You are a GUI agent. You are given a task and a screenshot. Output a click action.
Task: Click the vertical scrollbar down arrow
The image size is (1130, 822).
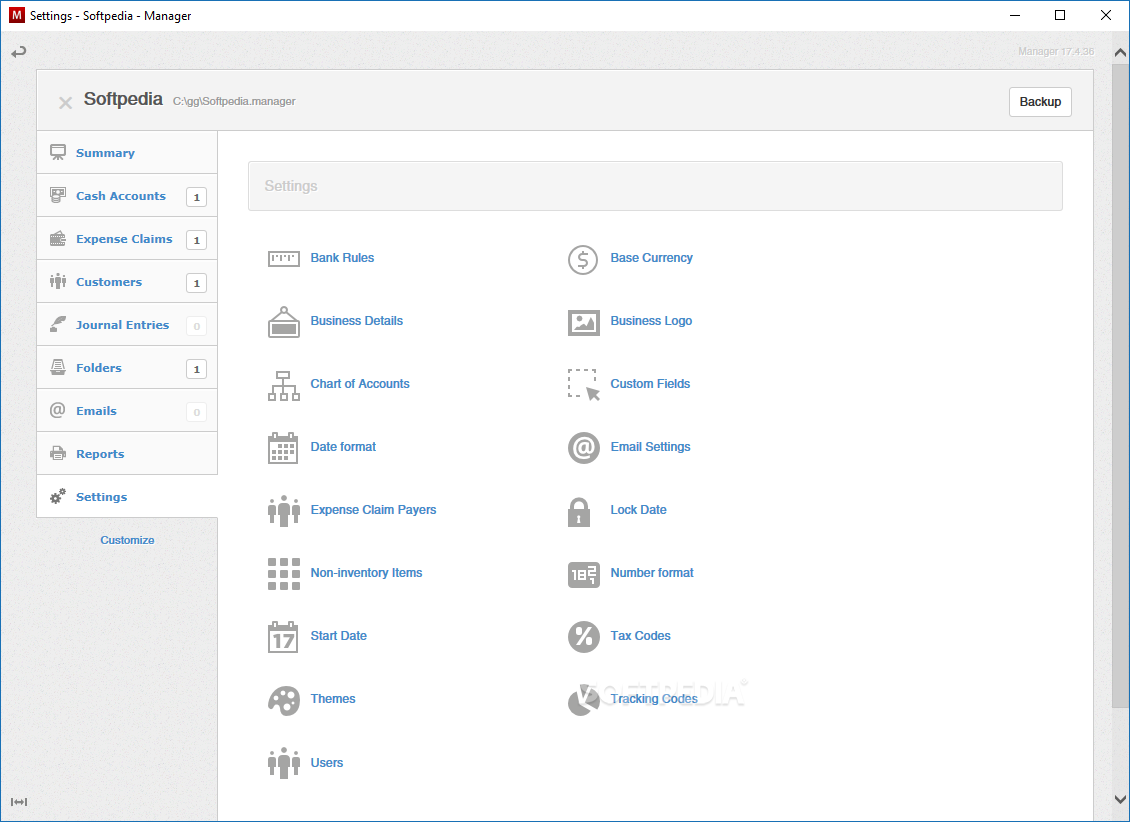pyautogui.click(x=1120, y=800)
